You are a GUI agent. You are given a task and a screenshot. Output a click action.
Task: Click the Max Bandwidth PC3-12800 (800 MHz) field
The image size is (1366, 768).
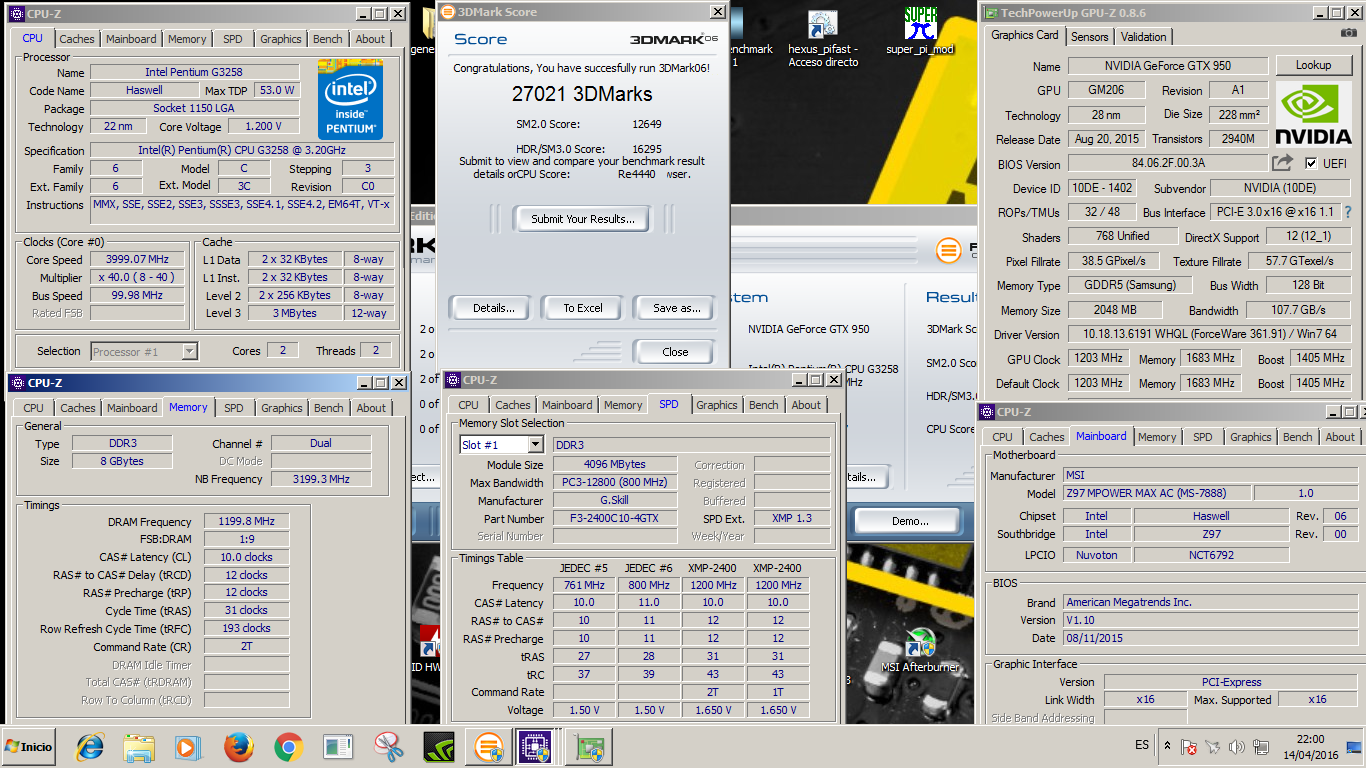point(615,483)
